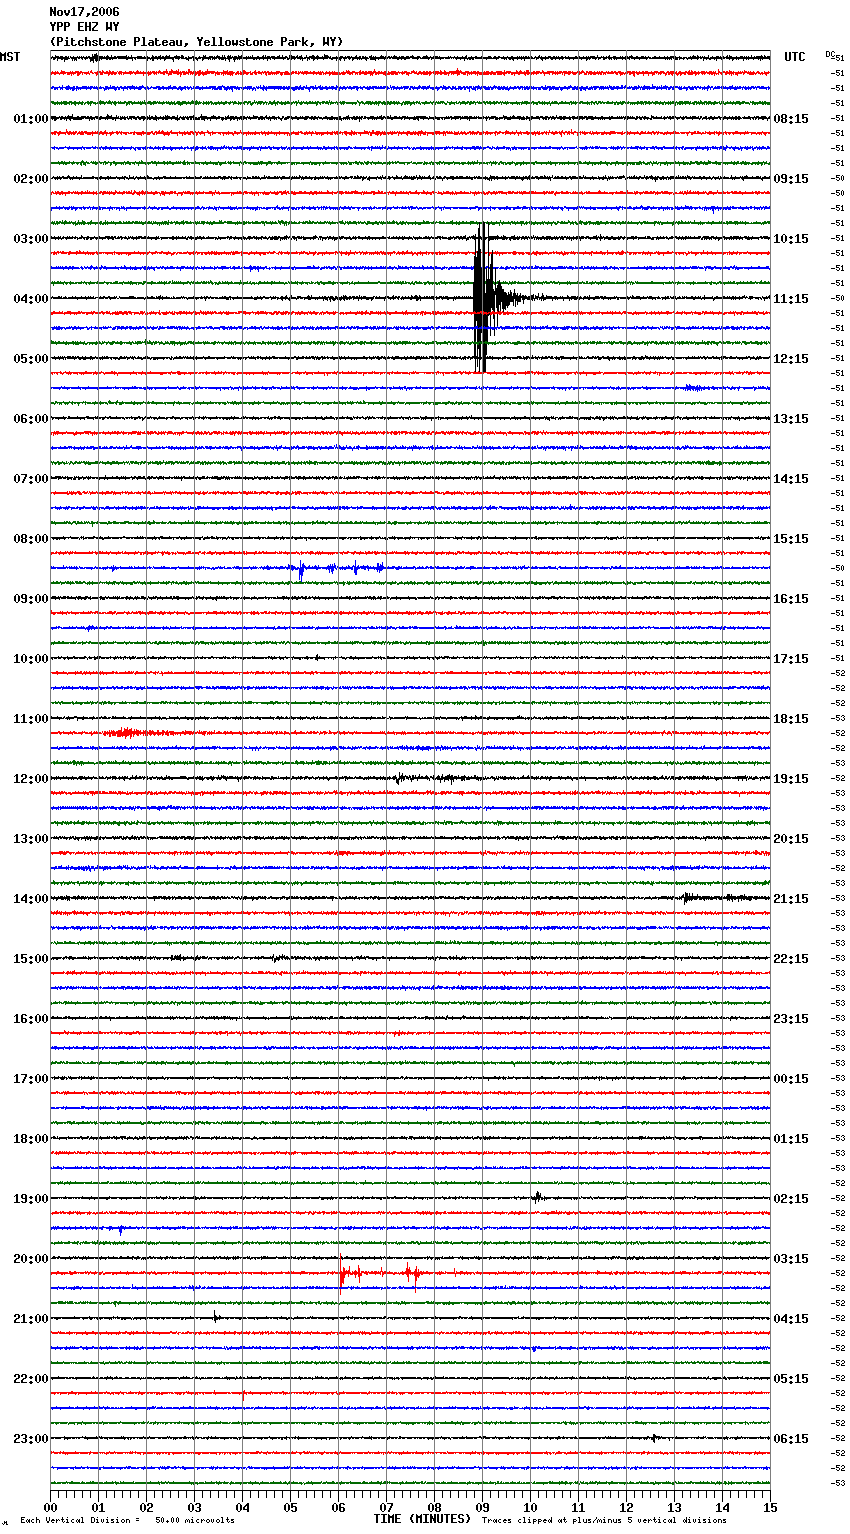Screen dimensions: 850x1534
Task: Select the 14:00 MST time label
Action: coord(30,899)
